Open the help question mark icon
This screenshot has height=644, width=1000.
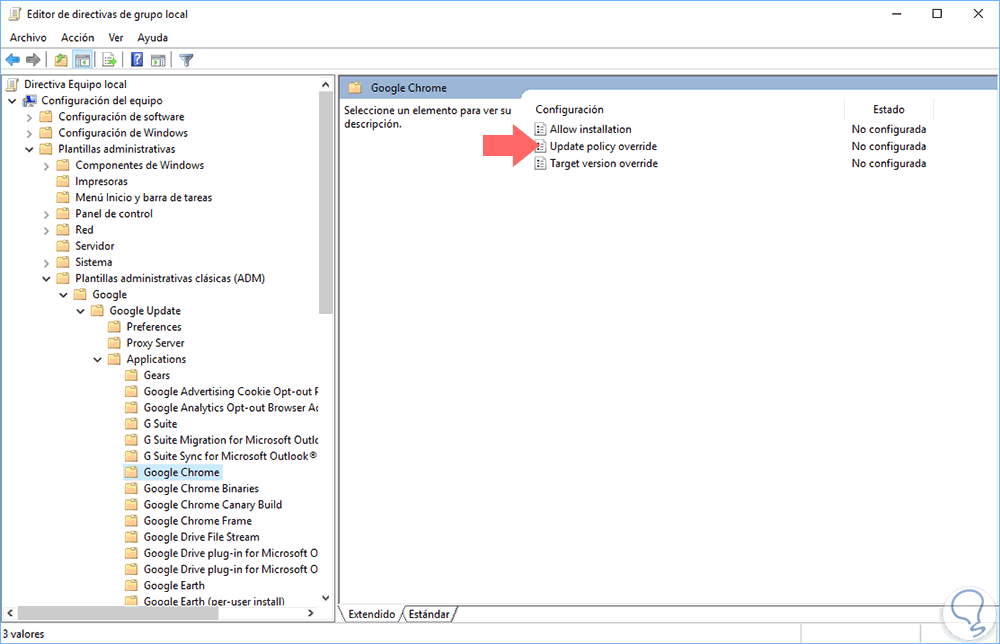pyautogui.click(x=136, y=60)
